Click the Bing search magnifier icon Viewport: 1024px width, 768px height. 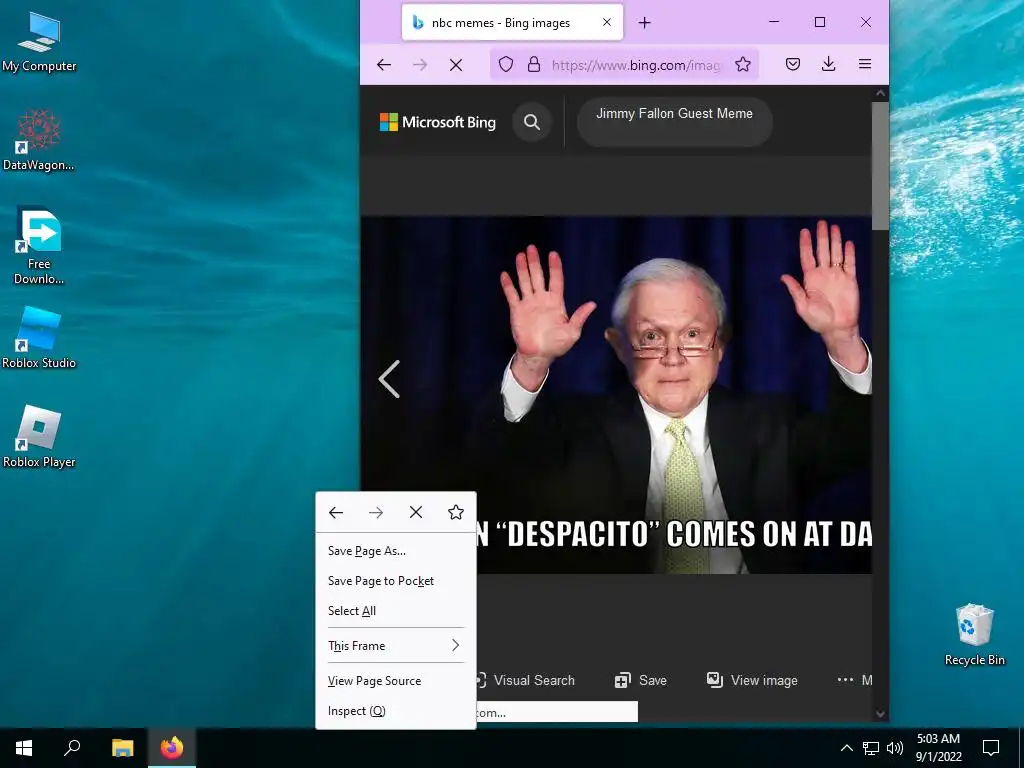point(532,122)
